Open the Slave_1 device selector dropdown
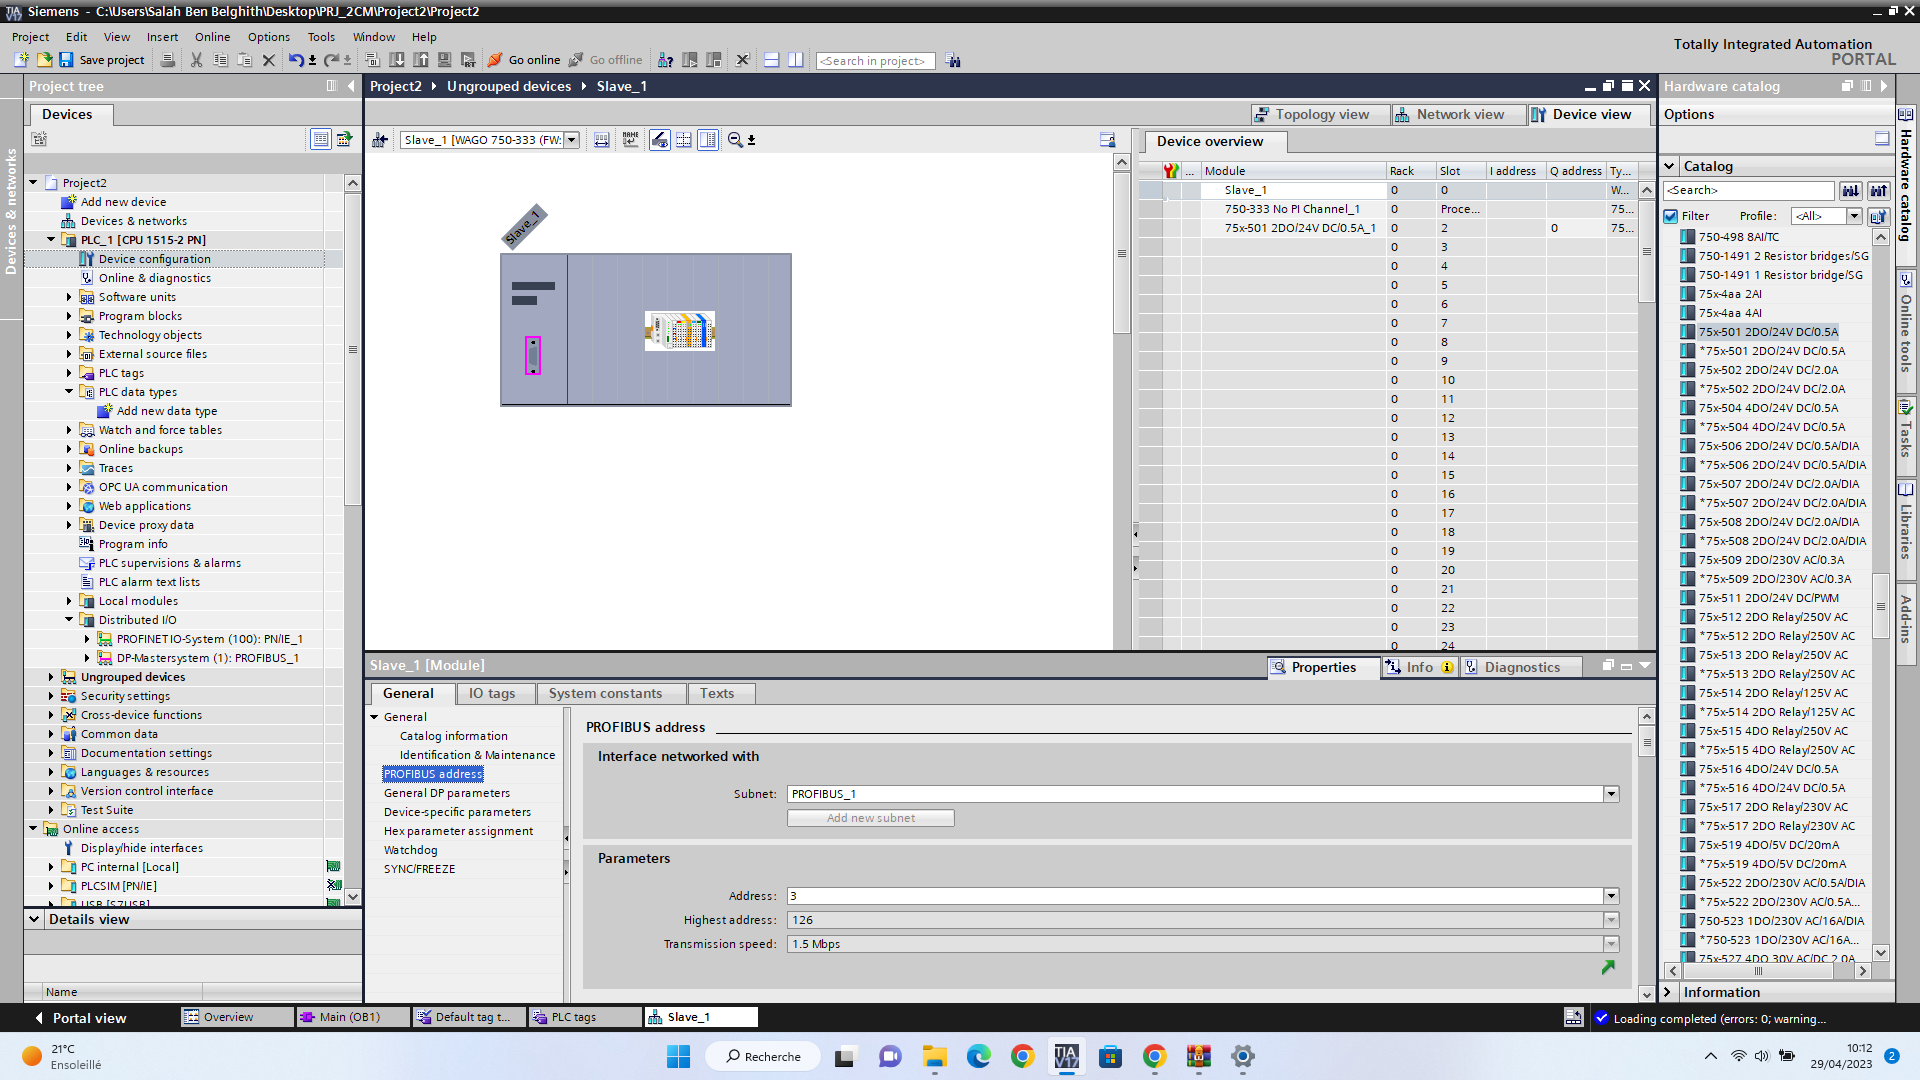 coord(572,140)
